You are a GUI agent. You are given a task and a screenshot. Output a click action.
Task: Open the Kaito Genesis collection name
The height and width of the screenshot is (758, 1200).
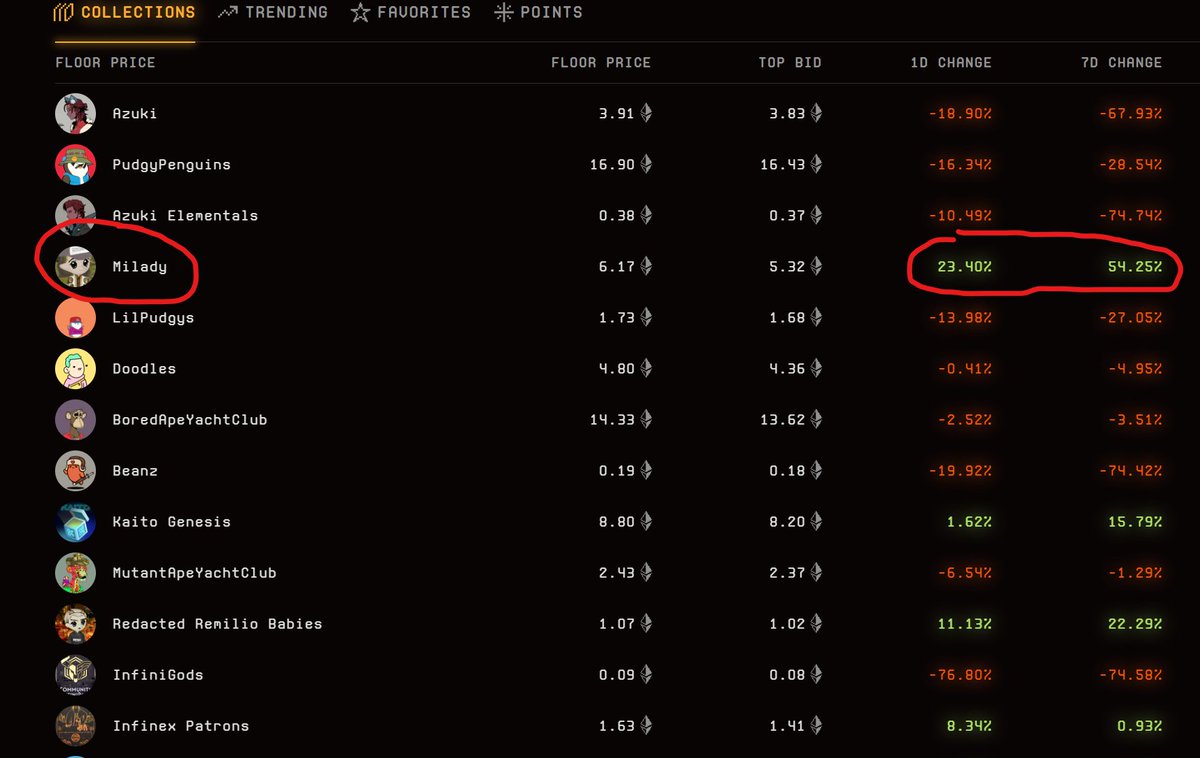pyautogui.click(x=171, y=522)
